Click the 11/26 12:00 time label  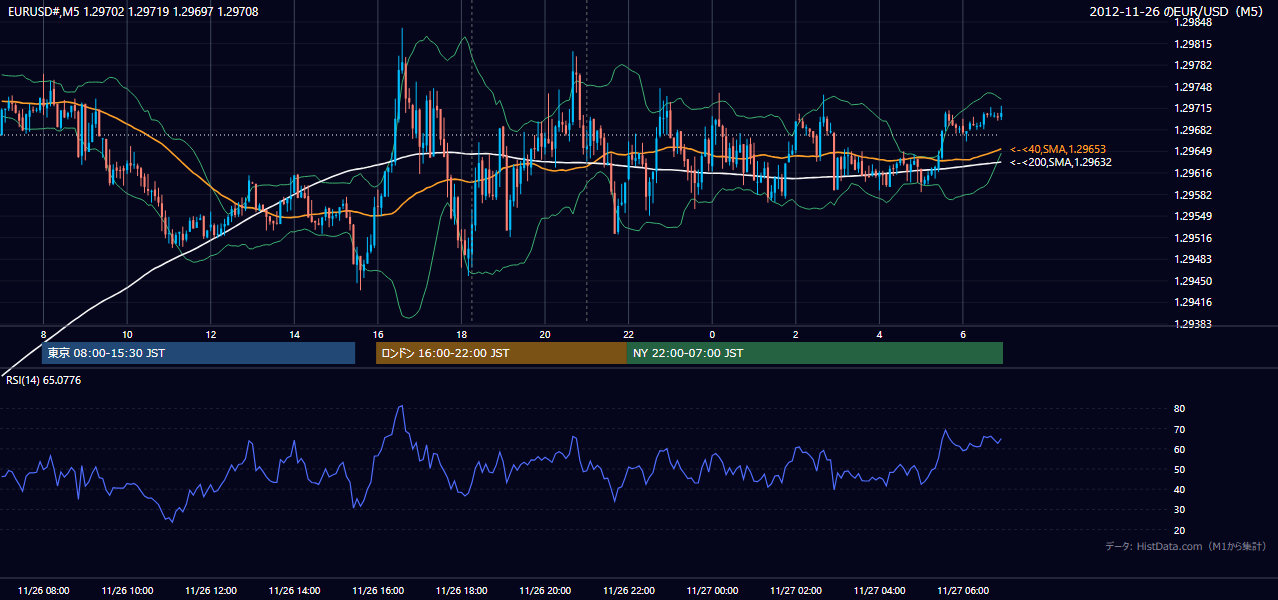[x=210, y=590]
